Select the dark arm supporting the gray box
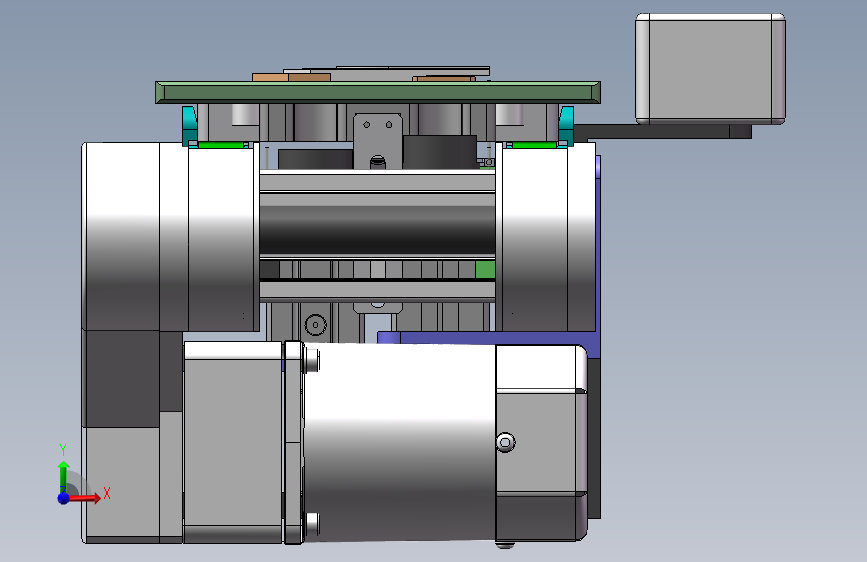Viewport: 867px width, 562px height. coord(662,132)
